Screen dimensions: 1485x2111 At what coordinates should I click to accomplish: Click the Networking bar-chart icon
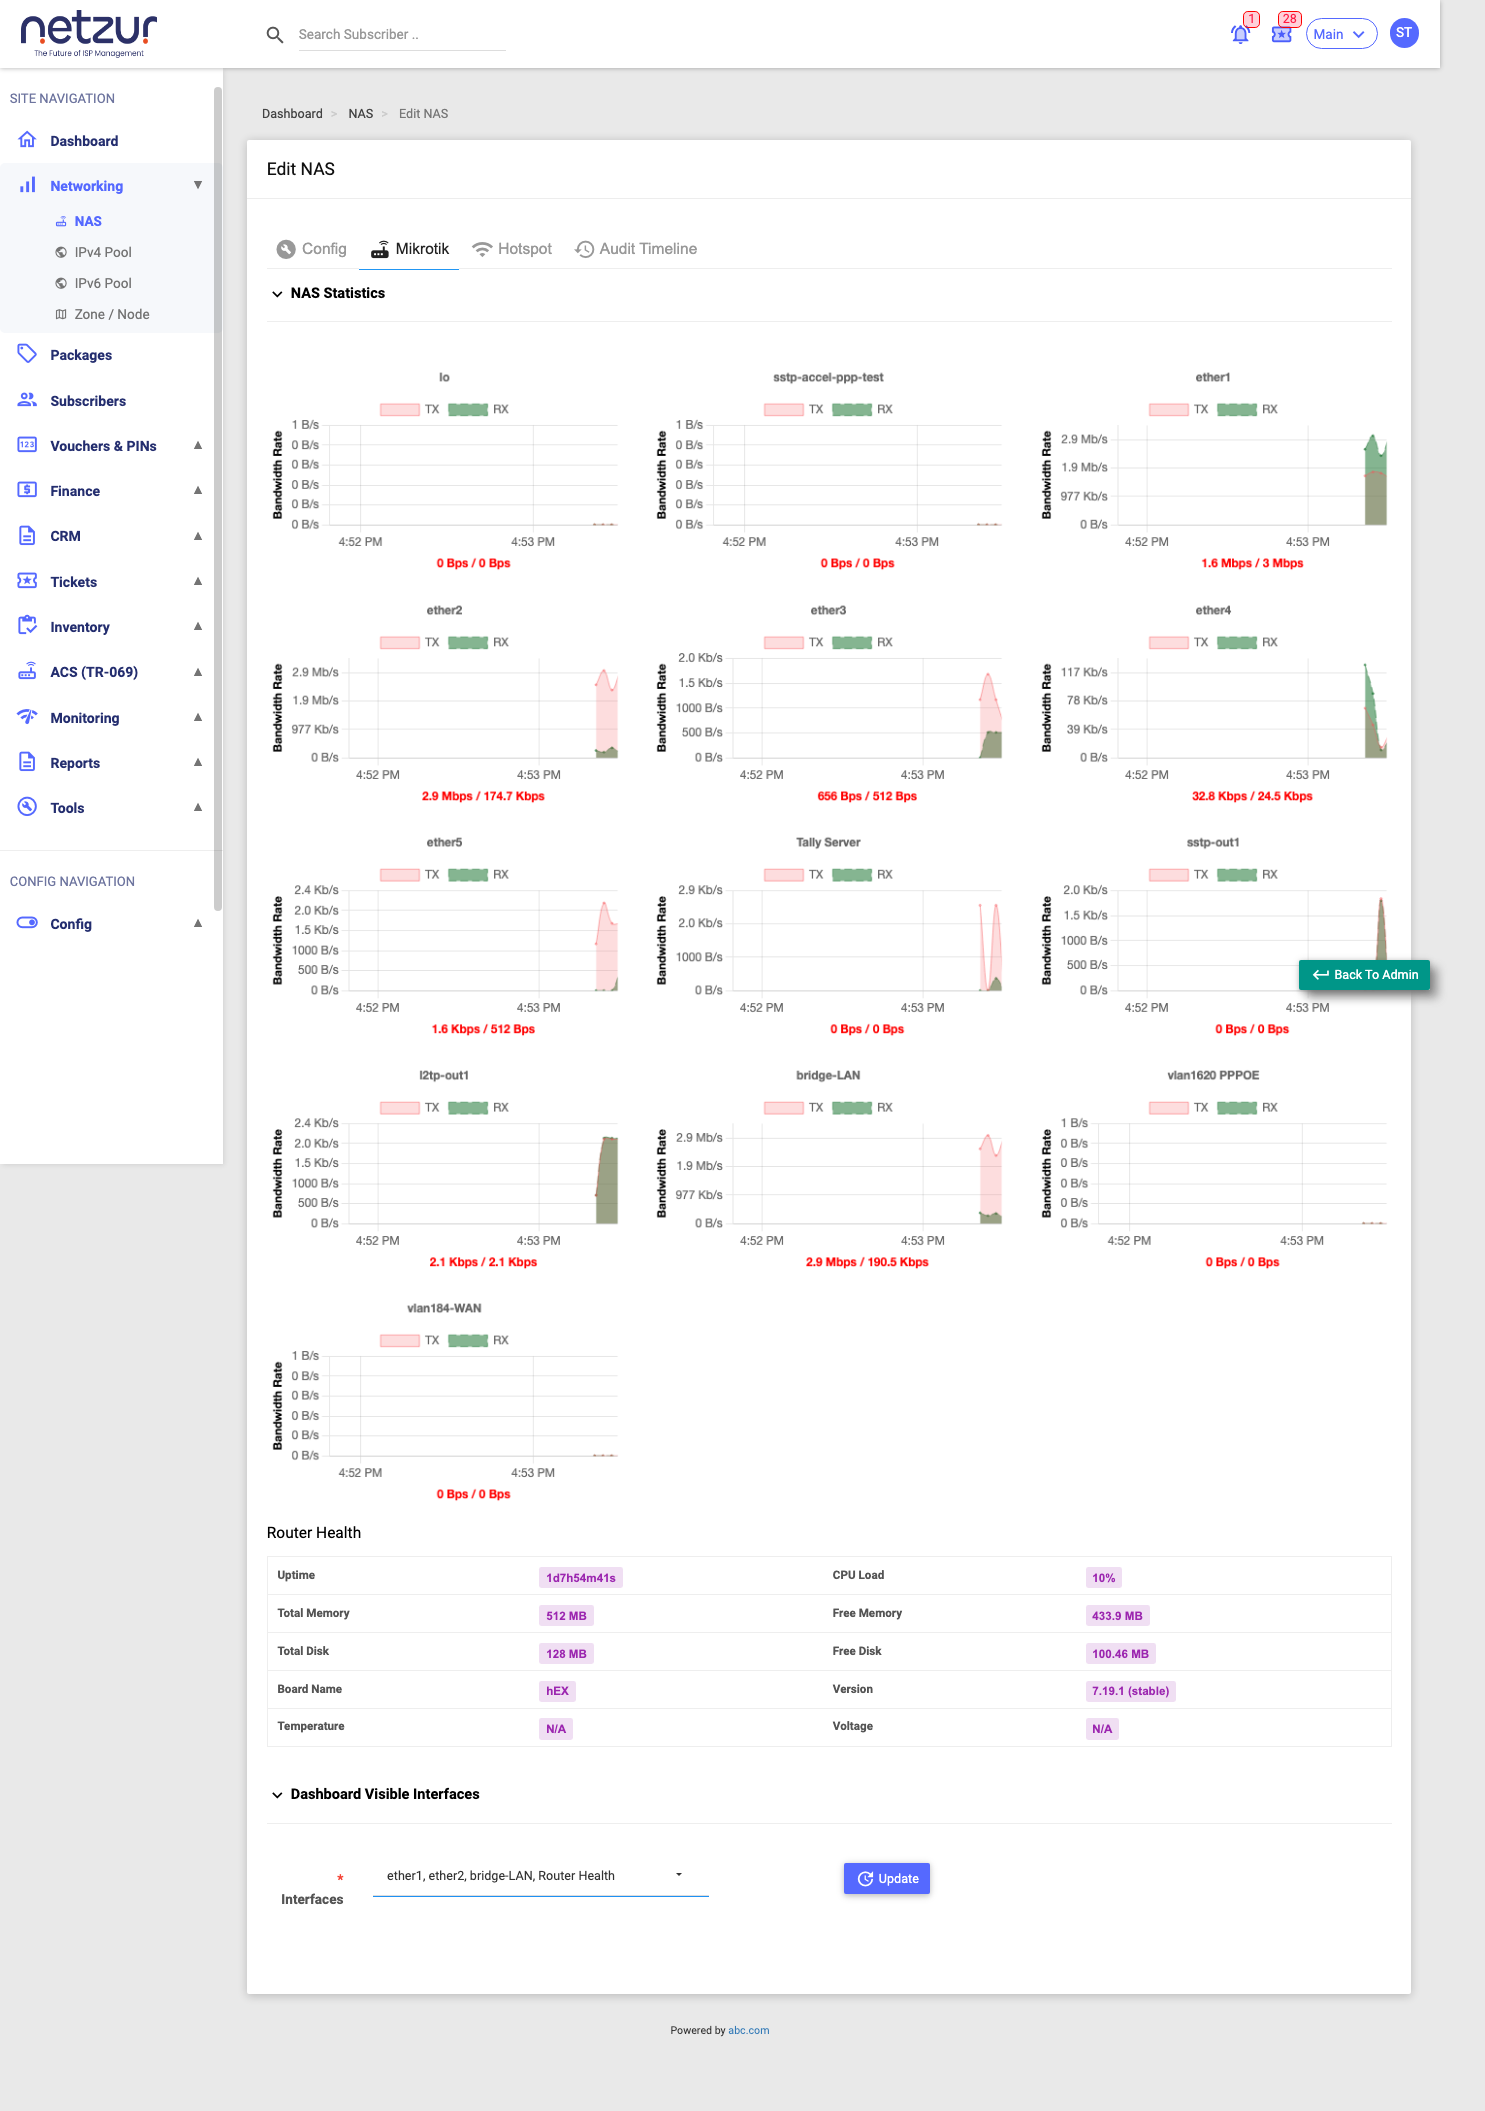coord(28,185)
